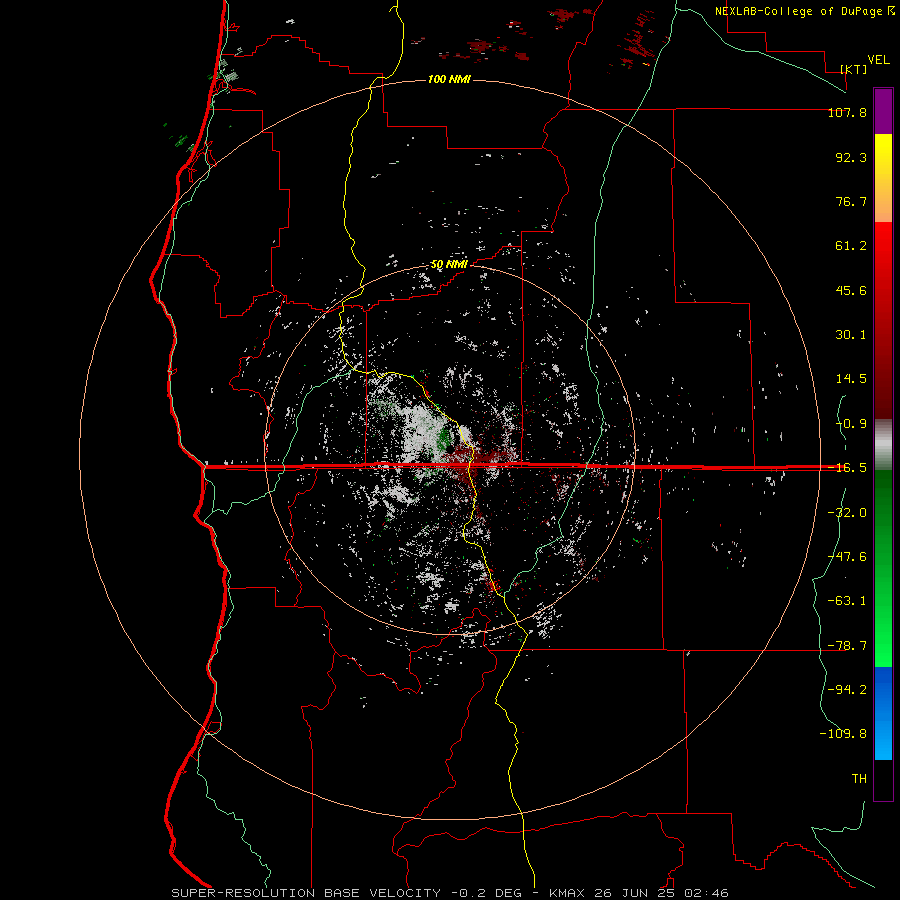The height and width of the screenshot is (900, 900).
Task: Select the -16.5 velocity scale value
Action: [x=847, y=468]
